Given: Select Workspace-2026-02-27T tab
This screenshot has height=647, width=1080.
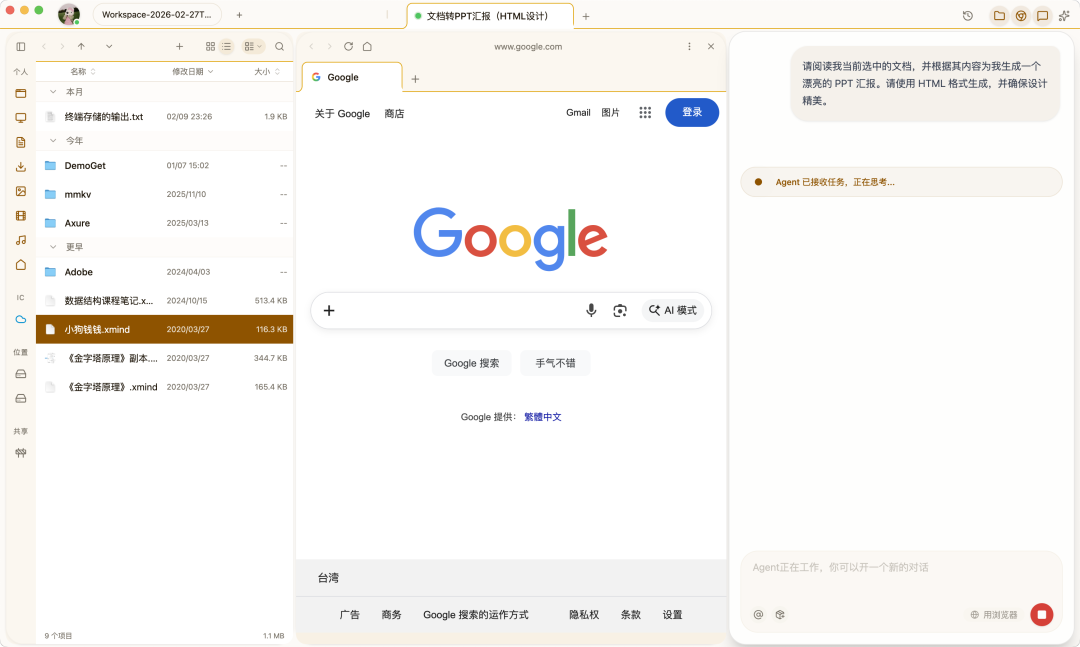Looking at the screenshot, I should click(x=157, y=14).
